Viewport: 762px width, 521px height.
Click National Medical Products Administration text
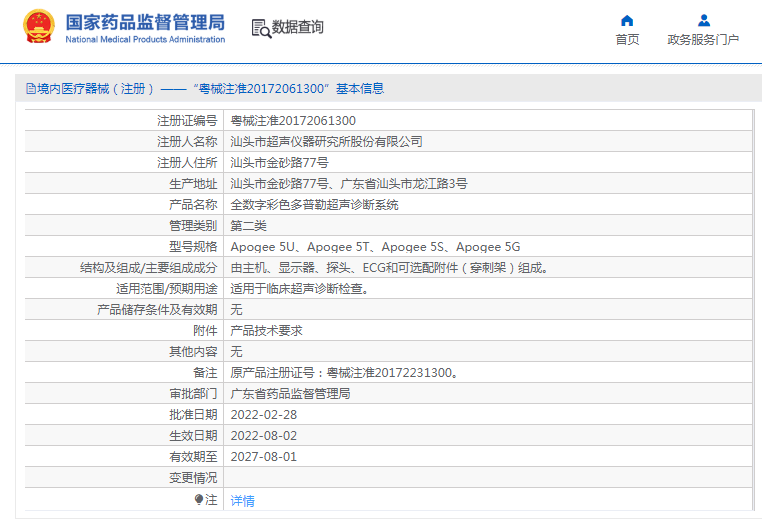click(x=145, y=39)
